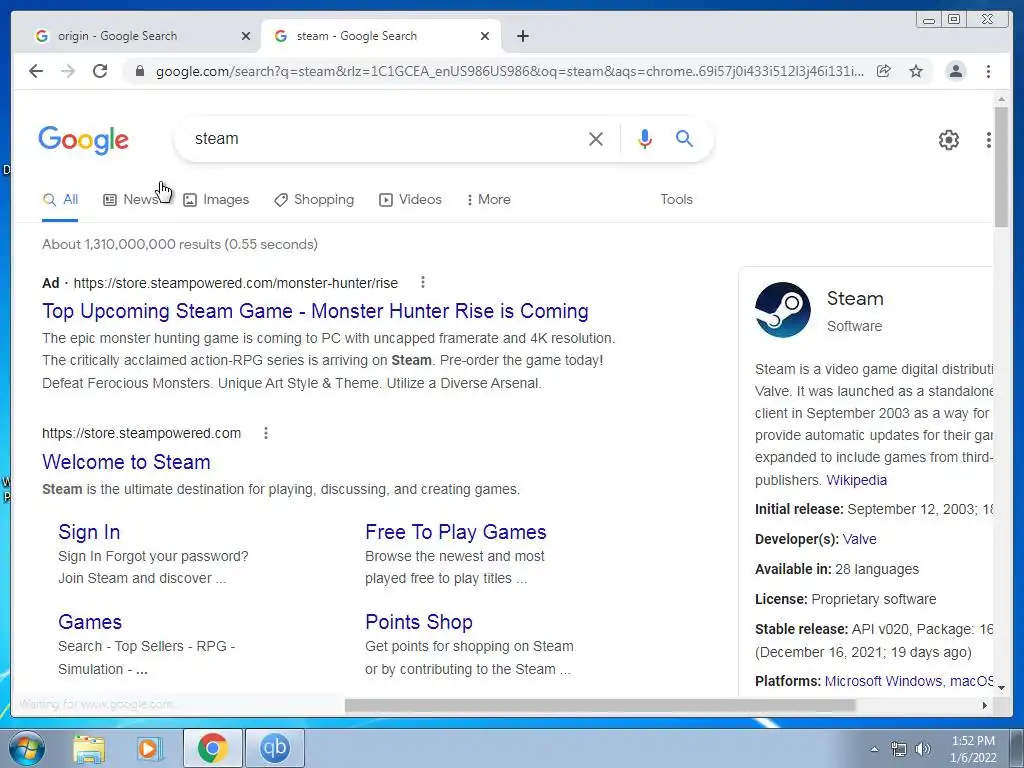
Task: Share this page using the share icon
Action: point(884,71)
